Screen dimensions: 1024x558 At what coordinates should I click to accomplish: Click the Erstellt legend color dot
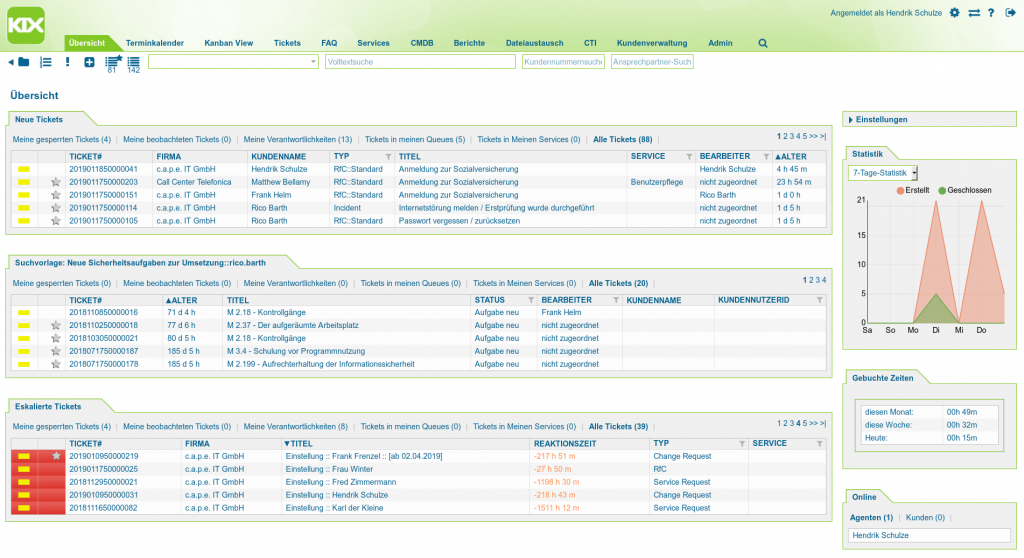900,190
